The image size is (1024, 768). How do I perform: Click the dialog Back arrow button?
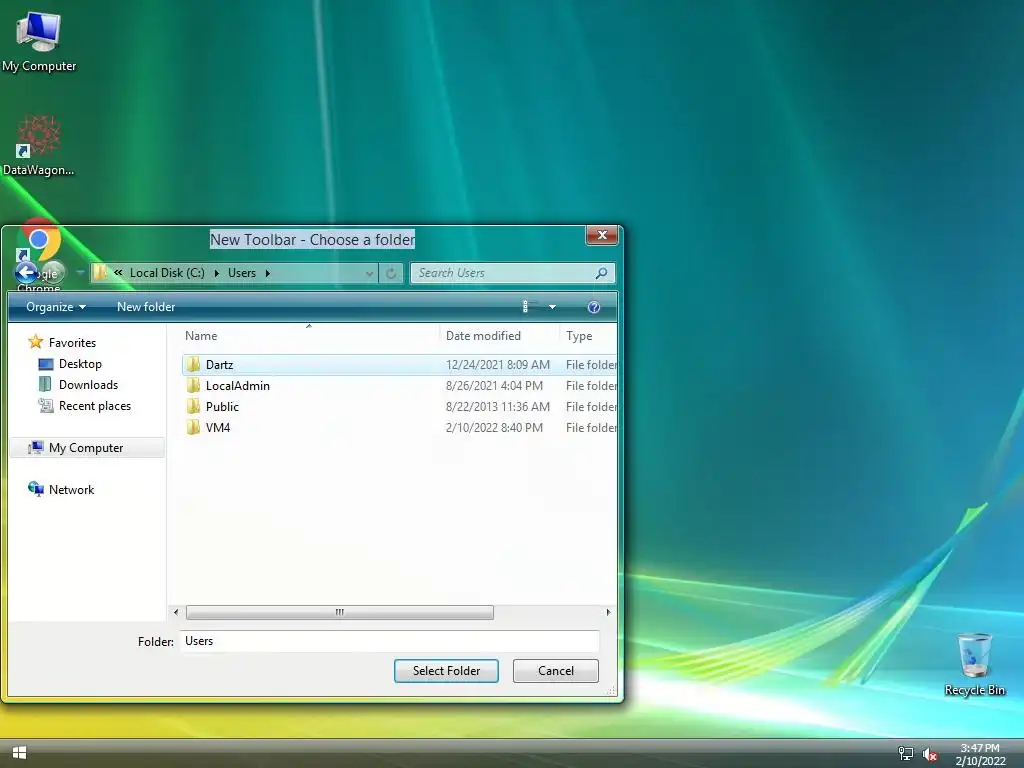click(x=26, y=273)
